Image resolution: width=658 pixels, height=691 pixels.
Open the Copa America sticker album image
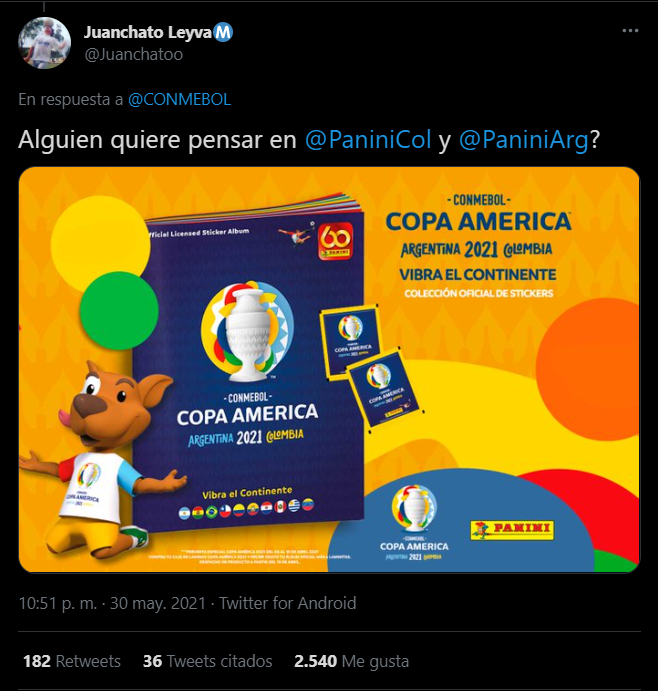329,369
